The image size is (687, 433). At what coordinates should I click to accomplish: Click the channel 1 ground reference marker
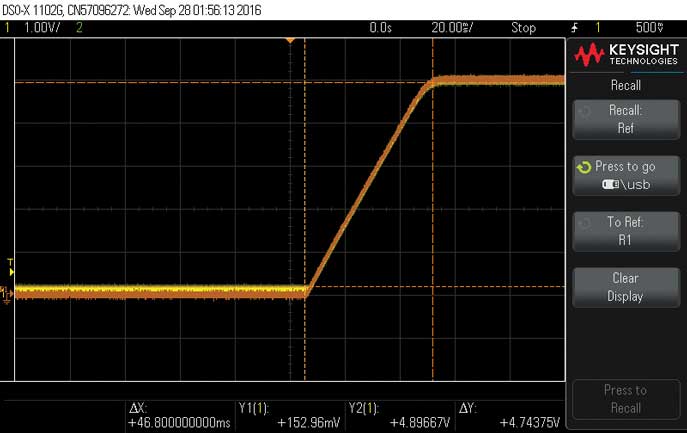pos(7,293)
